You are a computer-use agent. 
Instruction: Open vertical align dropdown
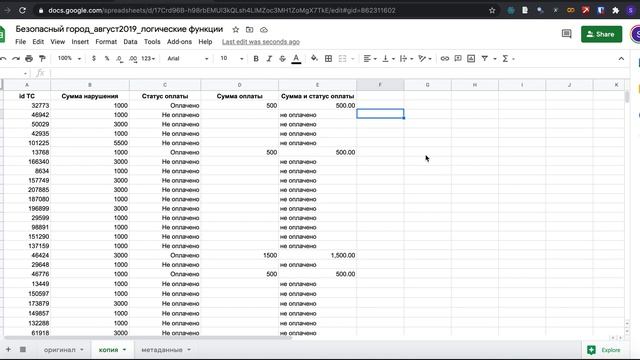tap(388, 59)
